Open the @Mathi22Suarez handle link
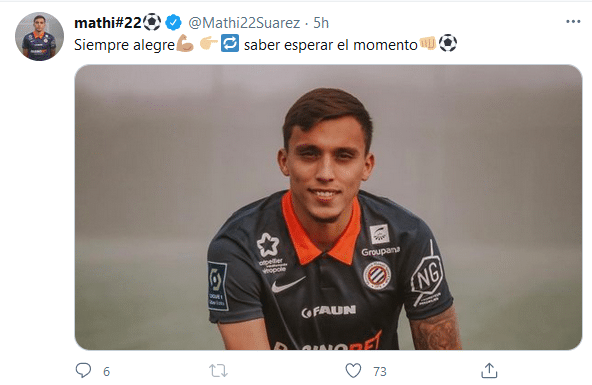 (244, 23)
